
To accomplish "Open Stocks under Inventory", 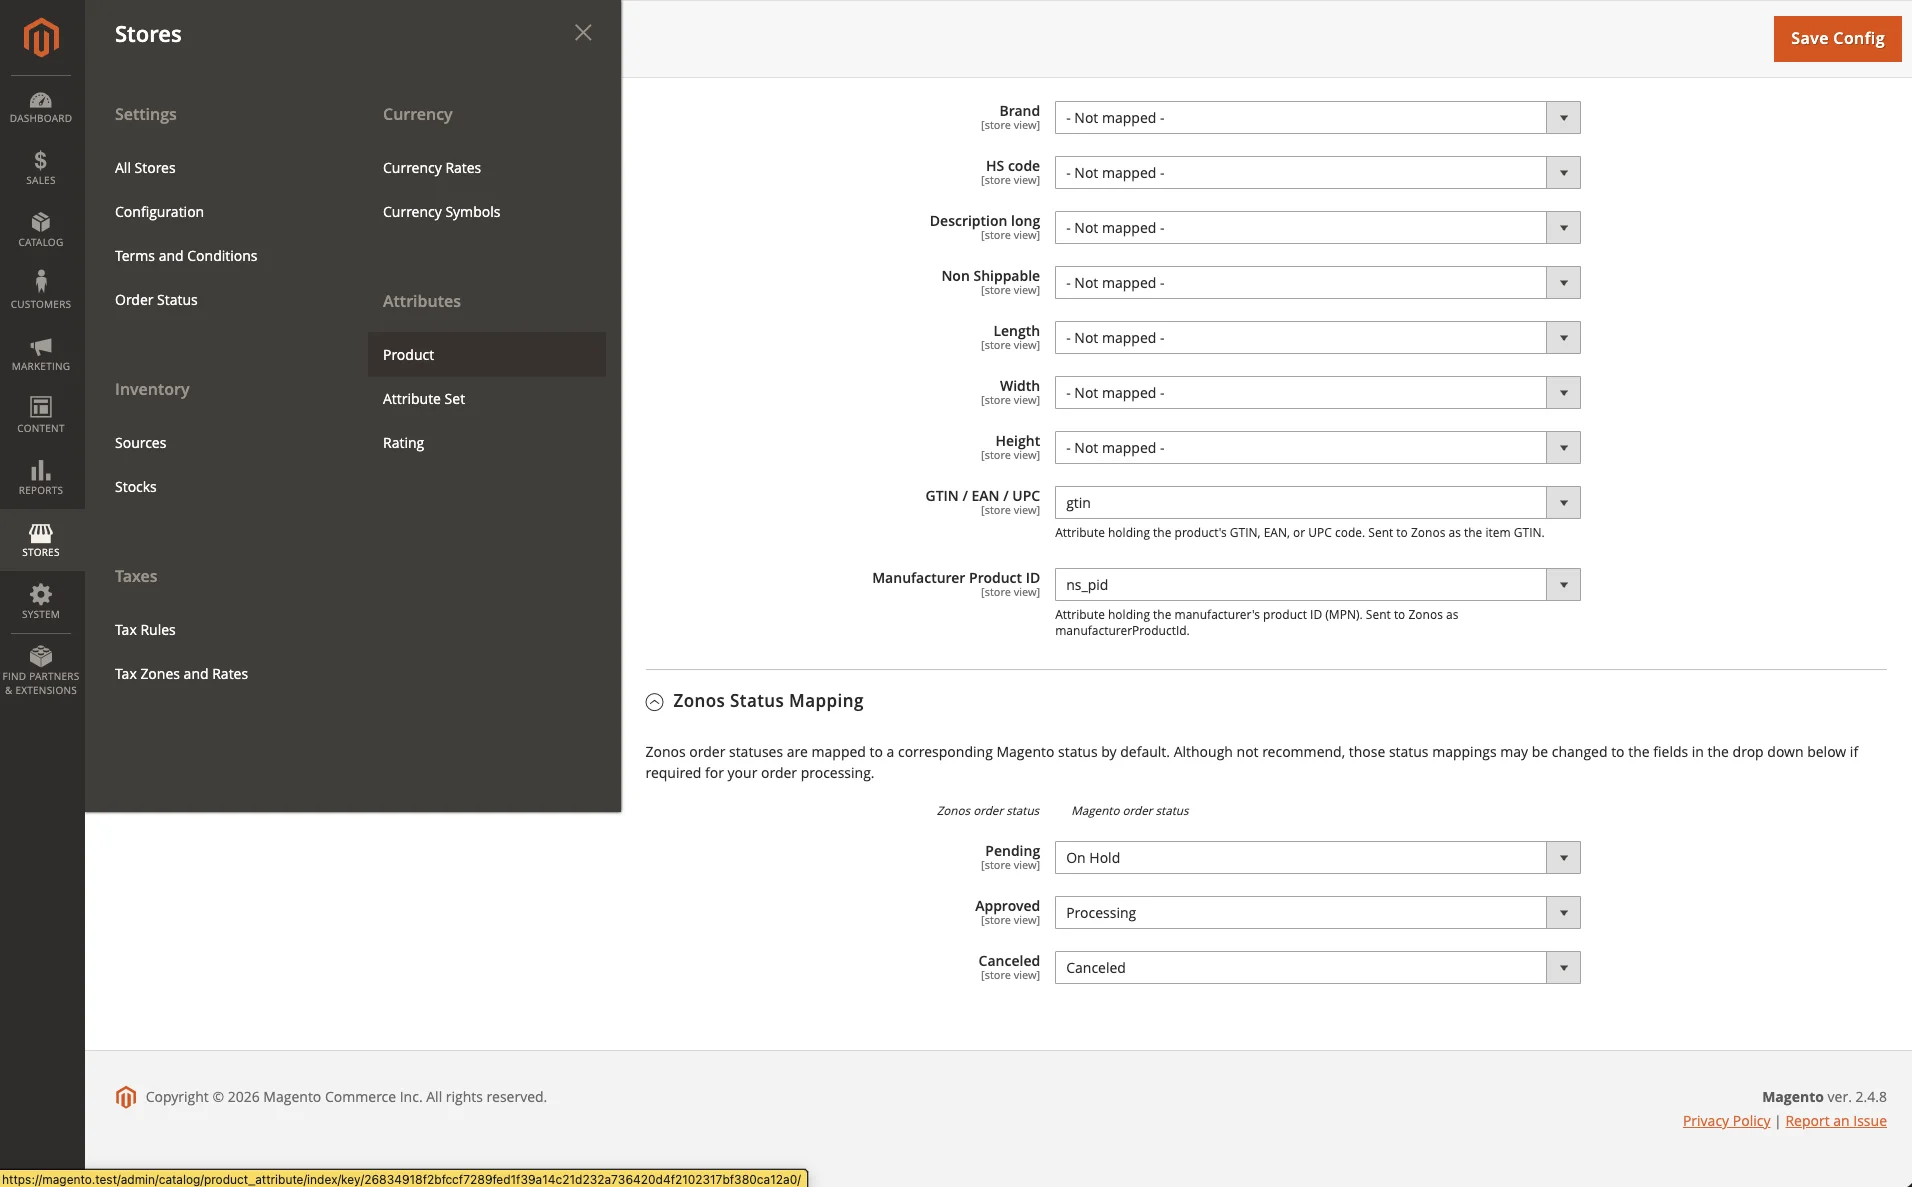I will click(135, 487).
